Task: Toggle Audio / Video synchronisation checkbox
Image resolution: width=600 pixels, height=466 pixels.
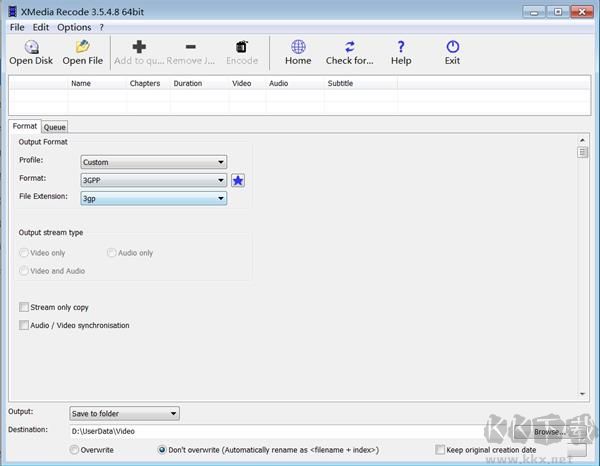Action: [x=24, y=325]
